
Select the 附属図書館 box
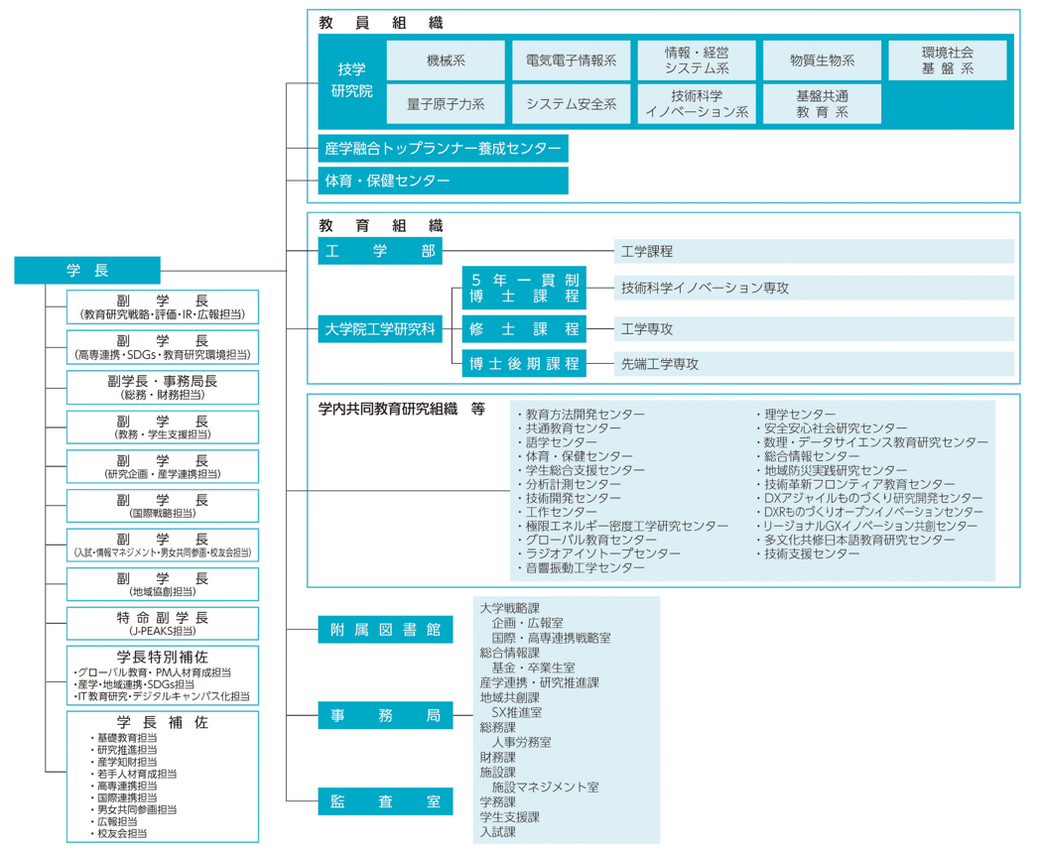[x=385, y=629]
